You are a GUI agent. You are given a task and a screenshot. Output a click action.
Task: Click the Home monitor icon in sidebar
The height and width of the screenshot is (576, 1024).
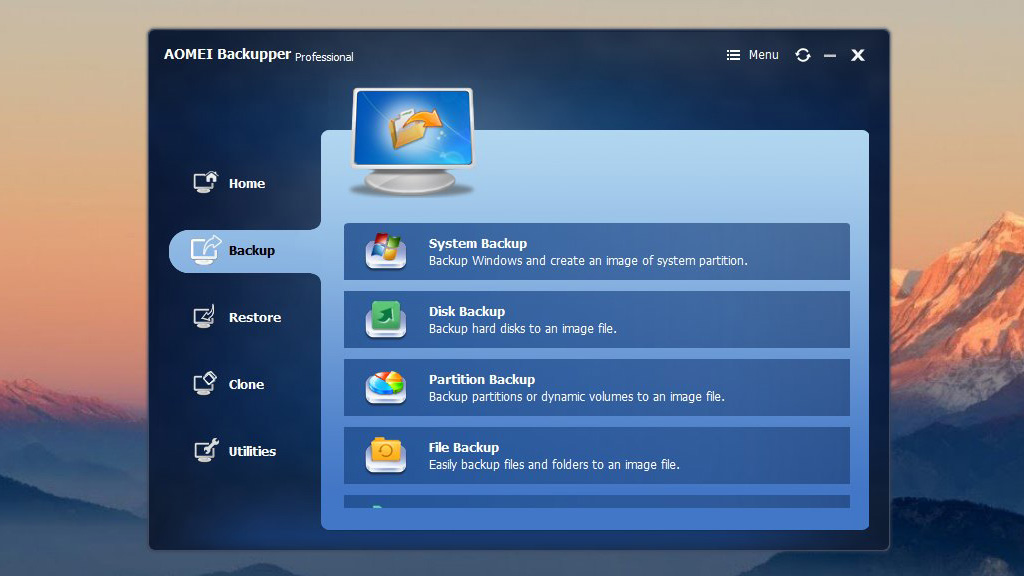tap(205, 183)
